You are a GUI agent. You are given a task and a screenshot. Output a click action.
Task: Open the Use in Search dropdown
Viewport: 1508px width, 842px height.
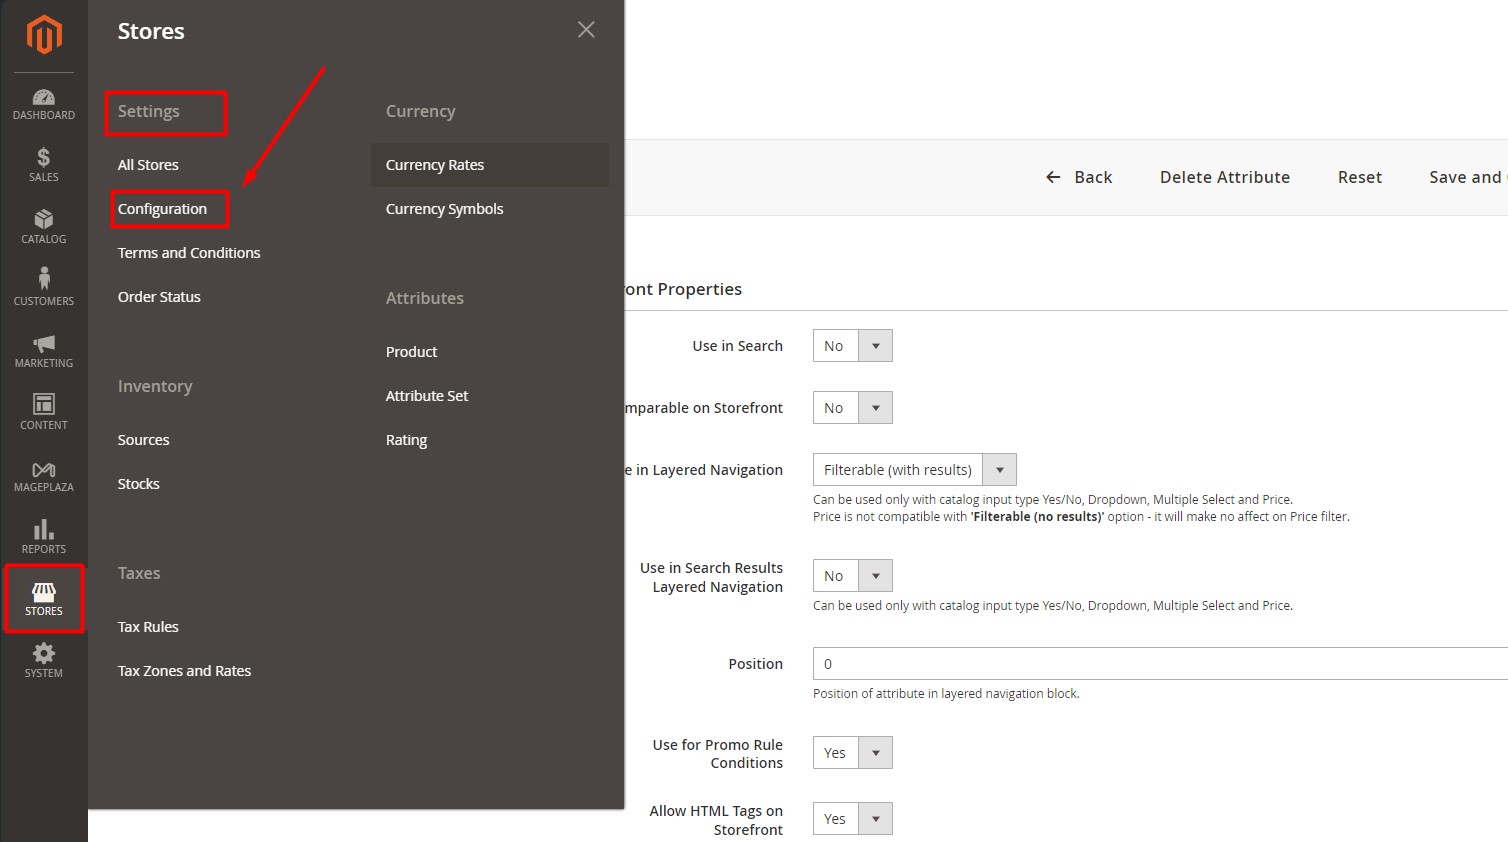pyautogui.click(x=873, y=345)
